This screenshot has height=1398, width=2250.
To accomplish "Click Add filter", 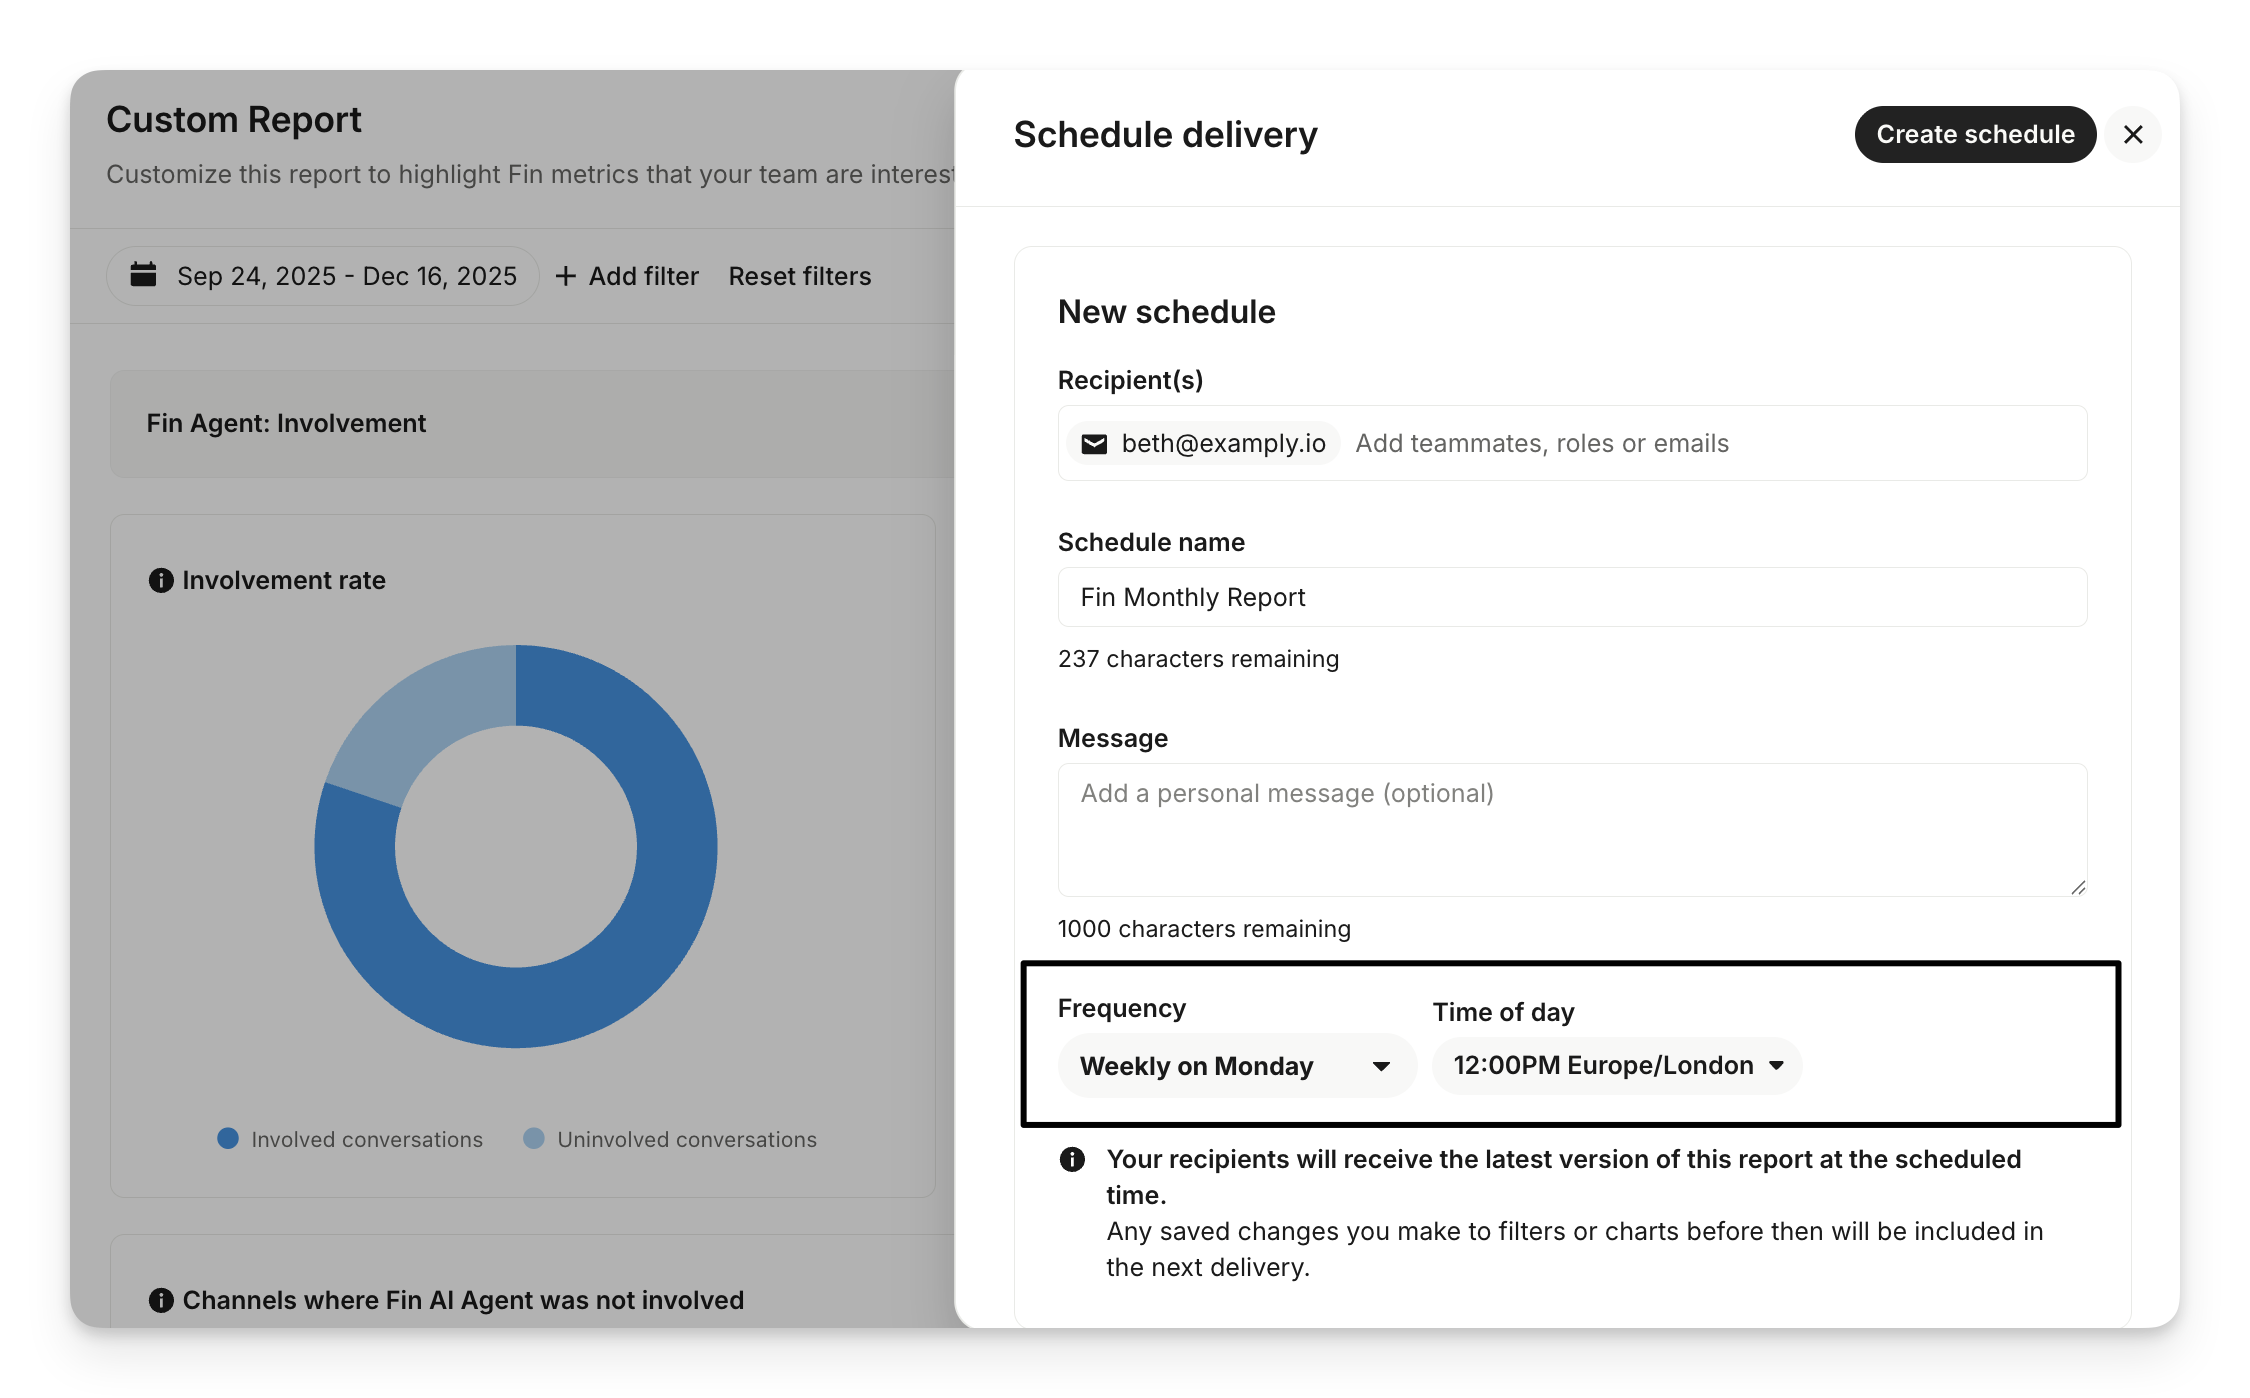I will coord(643,276).
